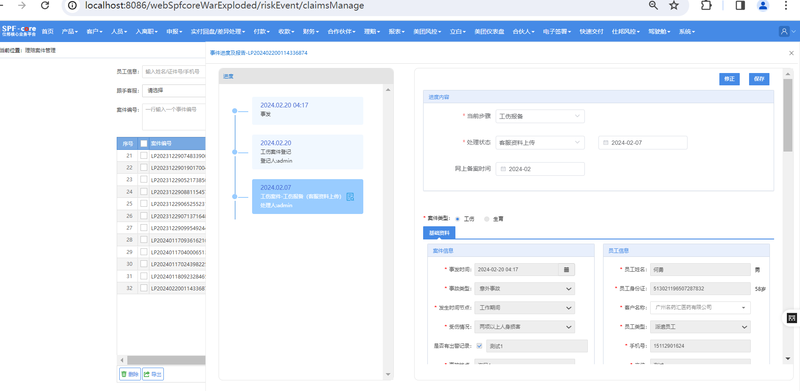Switch to the 基础资料 tab
This screenshot has width=800, height=391.
click(x=439, y=233)
